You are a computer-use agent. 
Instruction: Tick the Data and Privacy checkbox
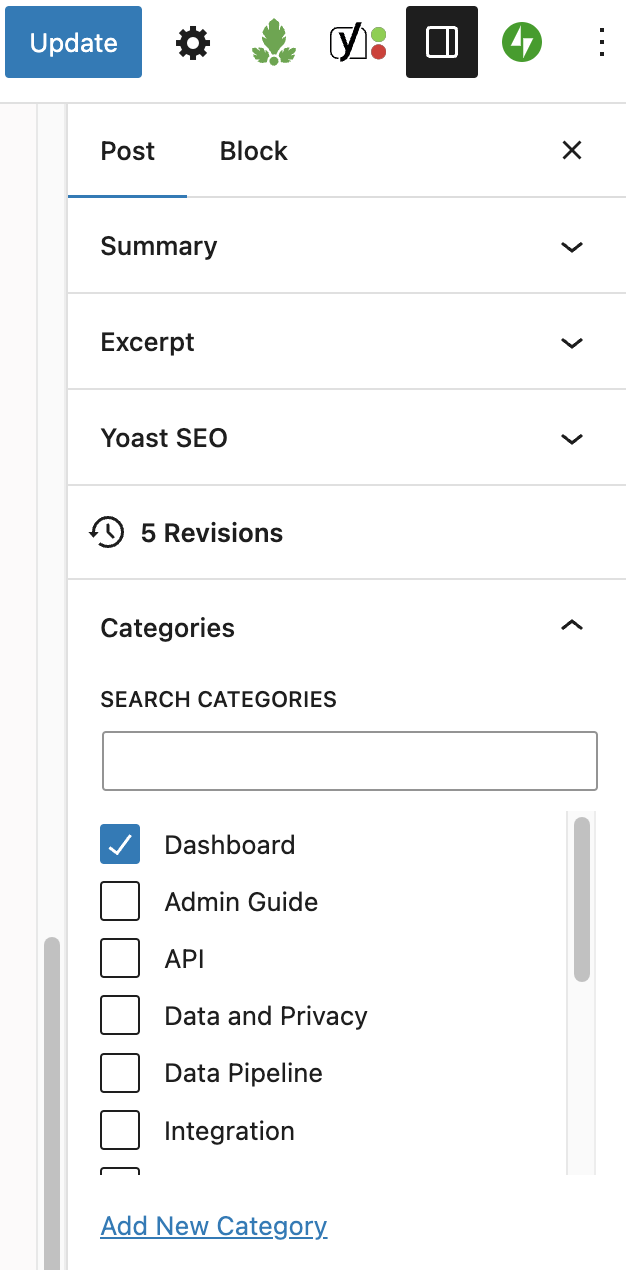click(120, 1017)
